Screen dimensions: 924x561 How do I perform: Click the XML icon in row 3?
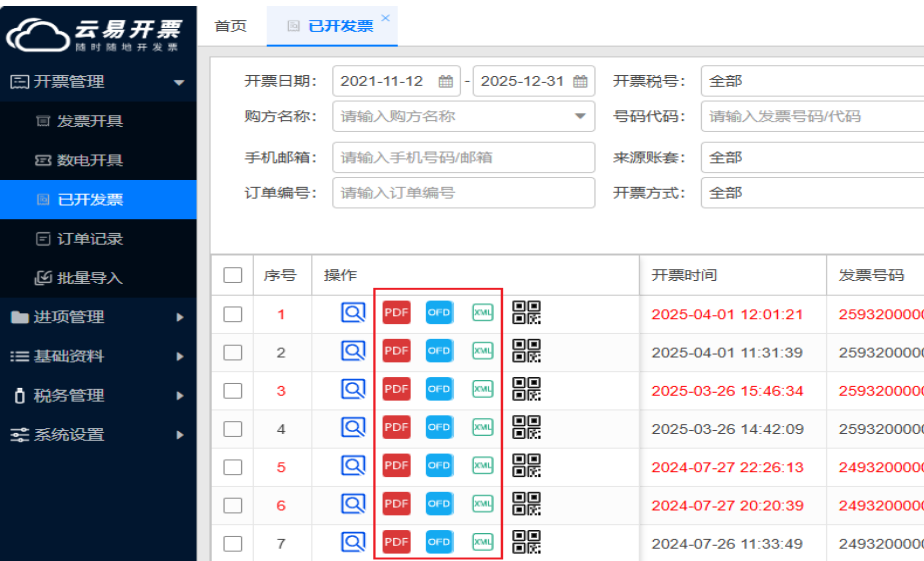(482, 389)
